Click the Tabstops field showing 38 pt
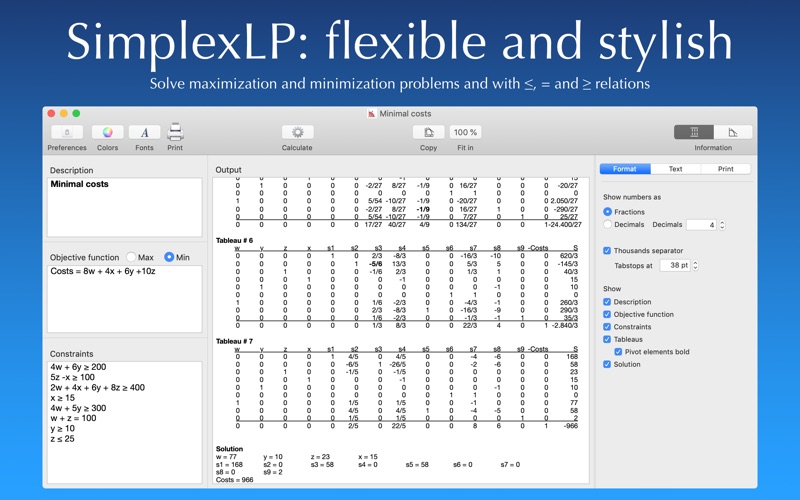 pyautogui.click(x=675, y=265)
